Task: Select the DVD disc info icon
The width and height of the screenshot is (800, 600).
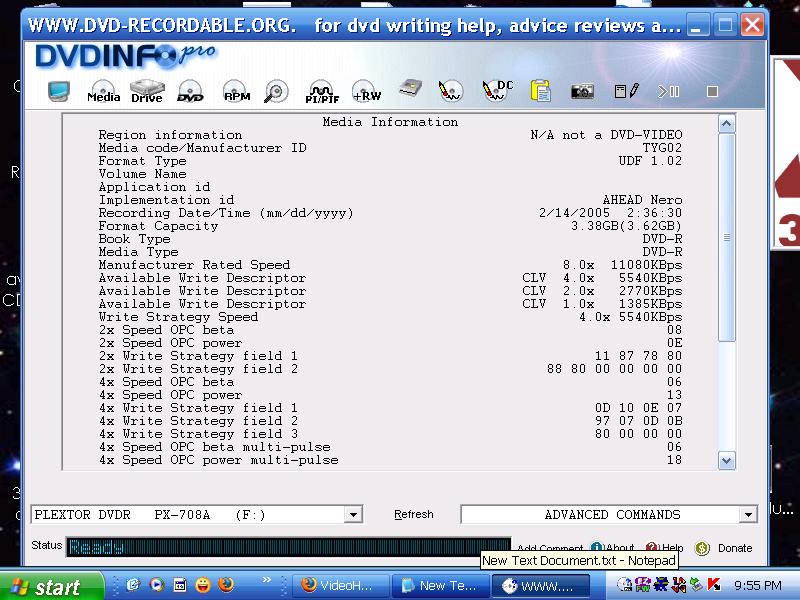Action: point(190,91)
